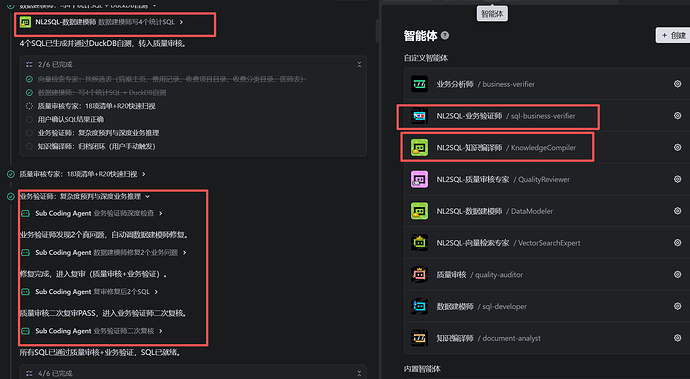This screenshot has width=690, height=379.
Task: Collapse the 业务验证师：复杂度预判与深度业务推理 step
Action: pyautogui.click(x=147, y=196)
